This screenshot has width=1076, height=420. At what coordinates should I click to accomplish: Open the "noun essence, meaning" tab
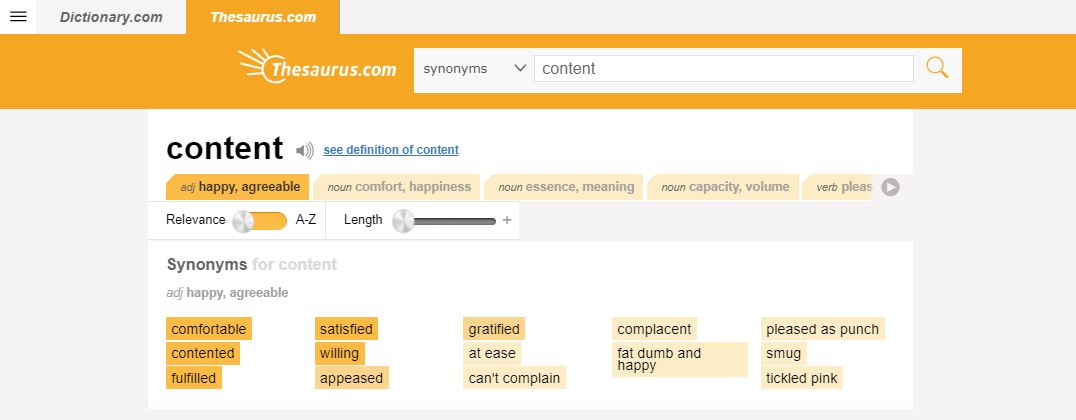click(566, 187)
